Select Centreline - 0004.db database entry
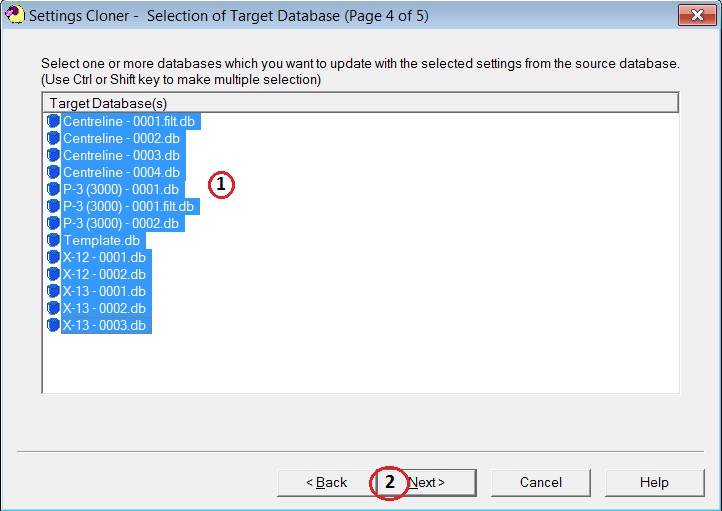The width and height of the screenshot is (722, 511). click(x=121, y=172)
